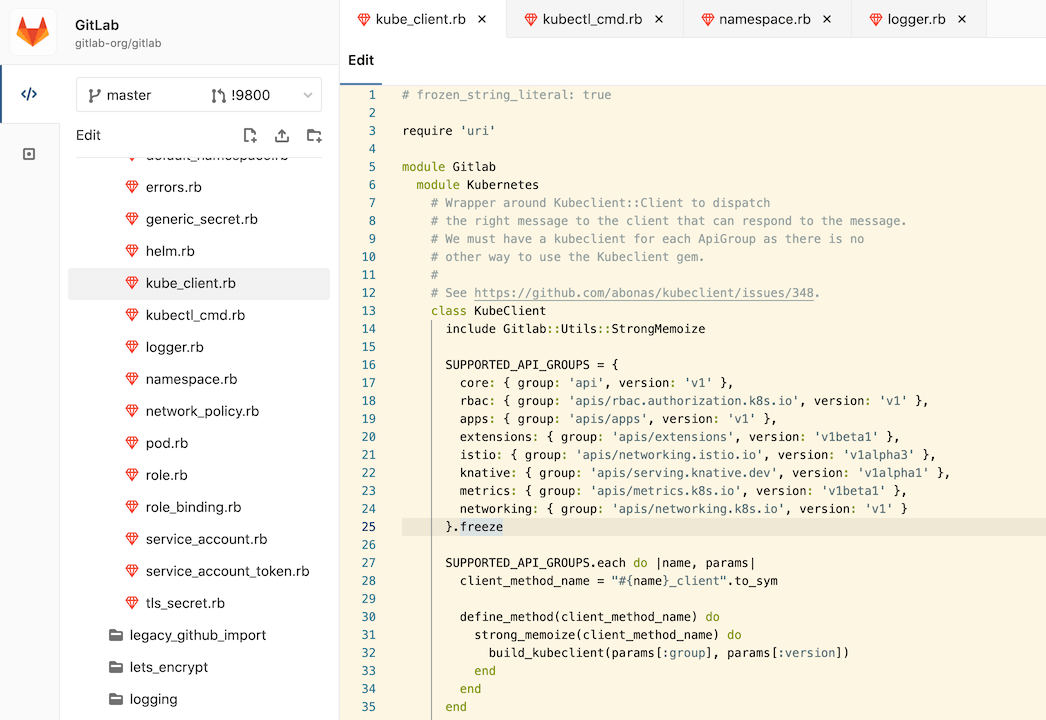Click the New file icon

[x=250, y=136]
